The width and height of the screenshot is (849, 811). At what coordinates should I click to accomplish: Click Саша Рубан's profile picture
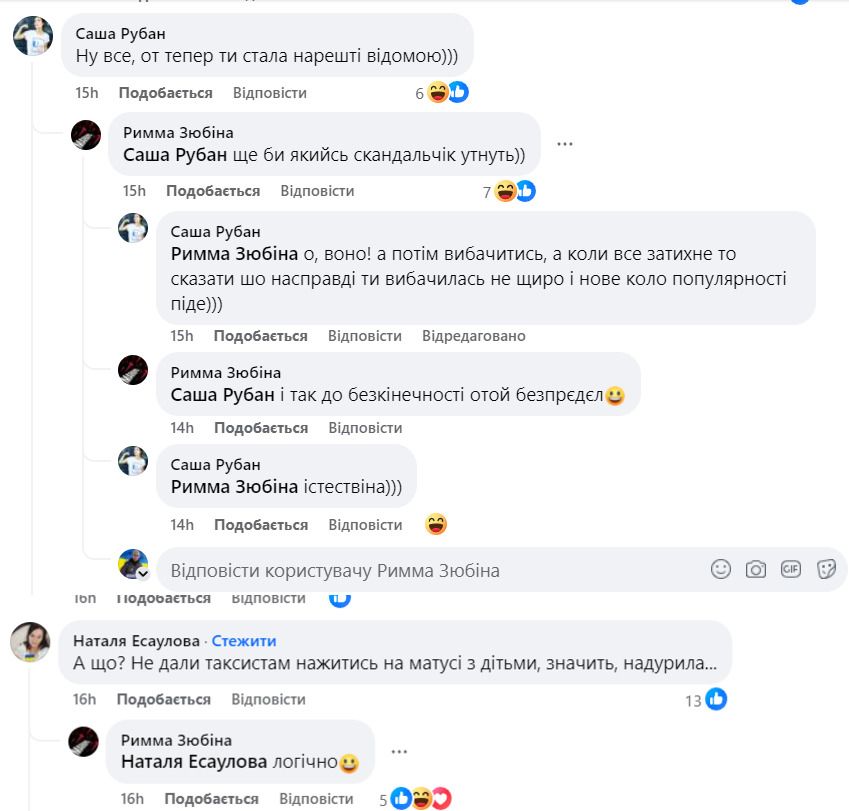tap(33, 37)
